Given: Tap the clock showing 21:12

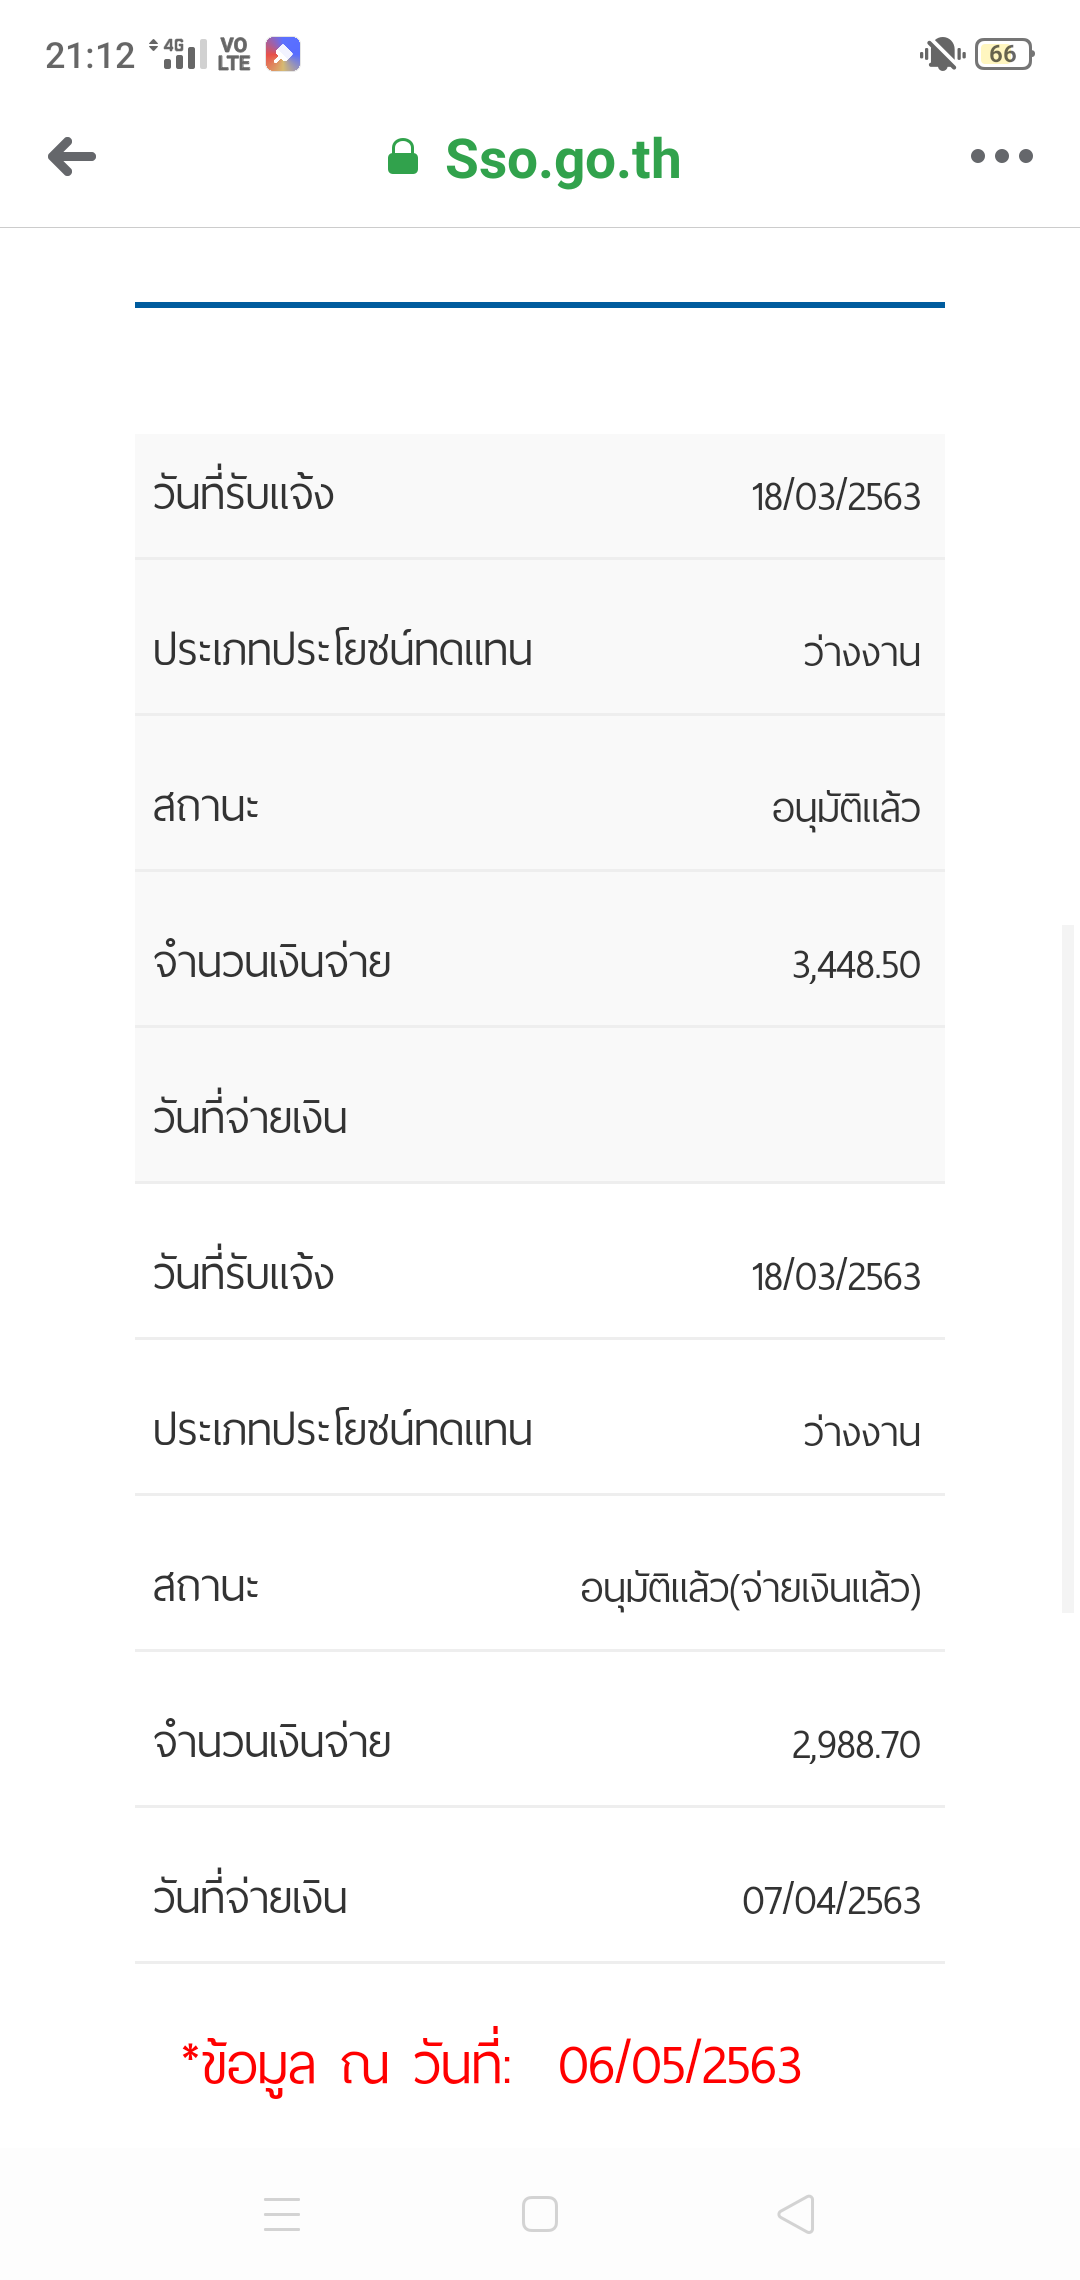Looking at the screenshot, I should click(x=90, y=55).
